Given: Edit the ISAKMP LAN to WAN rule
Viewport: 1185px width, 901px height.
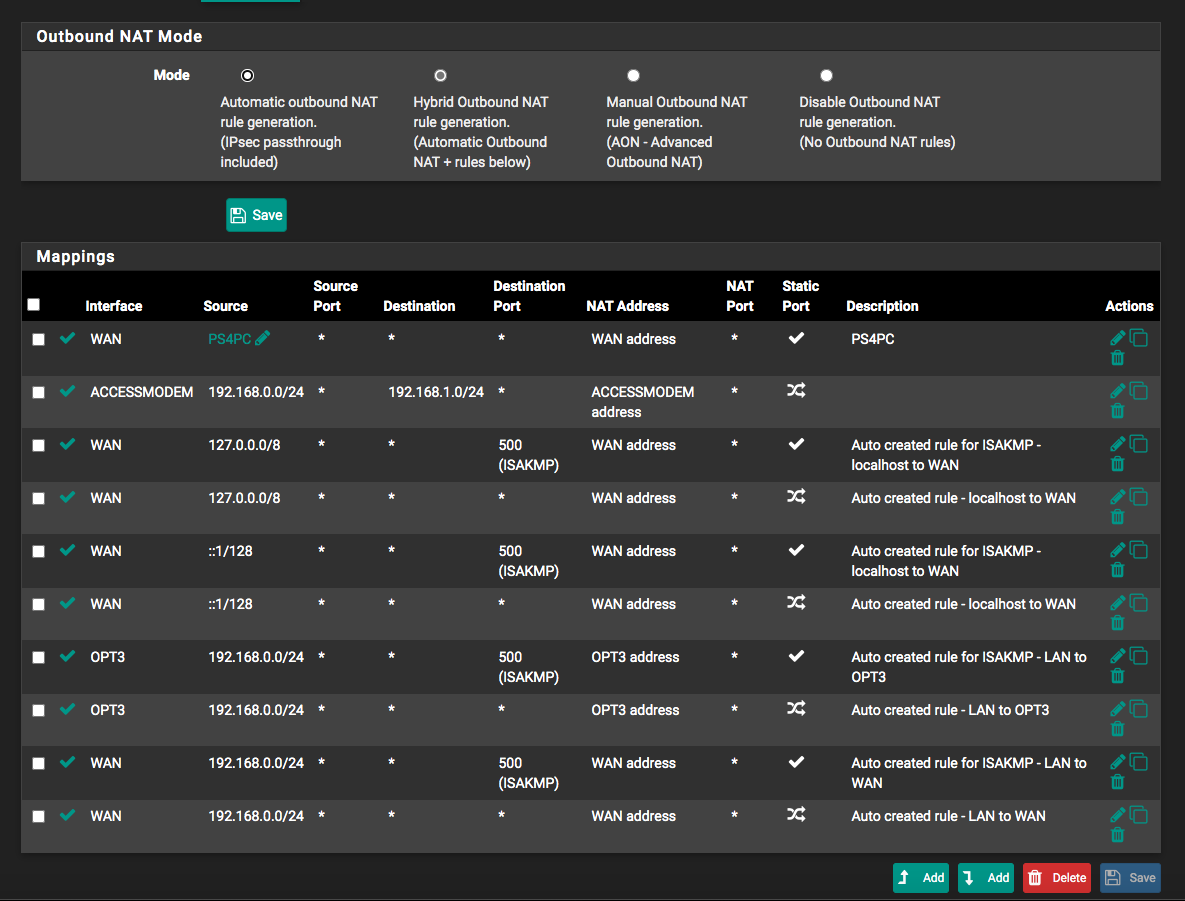Looking at the screenshot, I should pos(1118,761).
